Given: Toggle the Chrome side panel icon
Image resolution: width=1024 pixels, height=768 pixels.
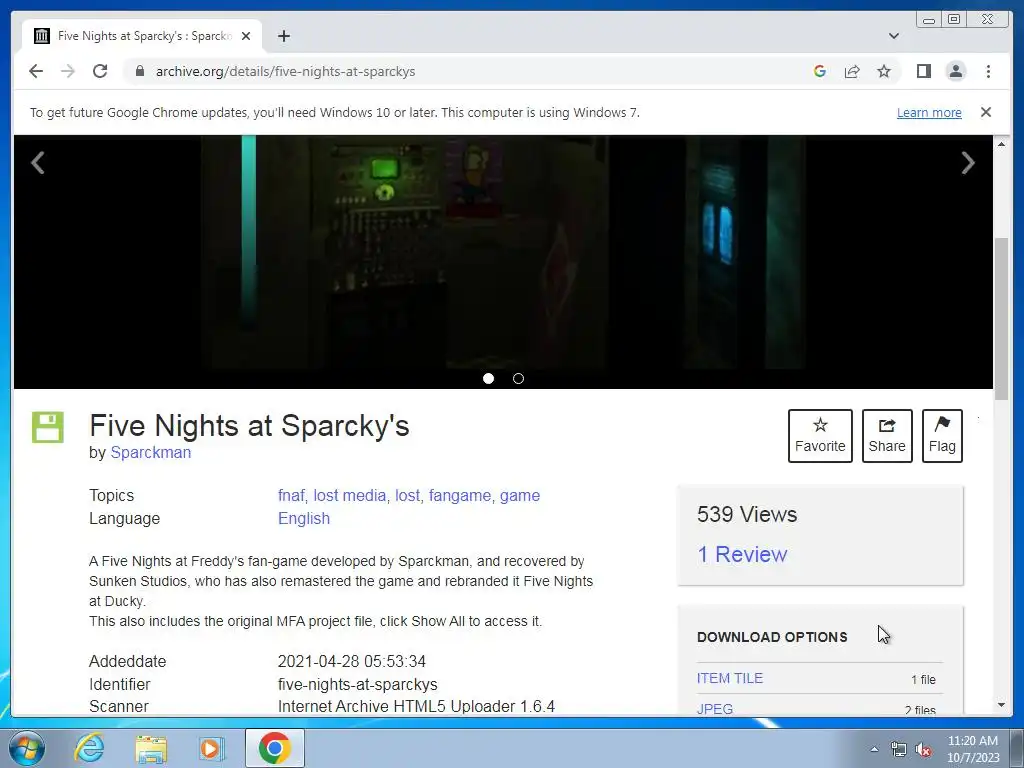Looking at the screenshot, I should 923,71.
